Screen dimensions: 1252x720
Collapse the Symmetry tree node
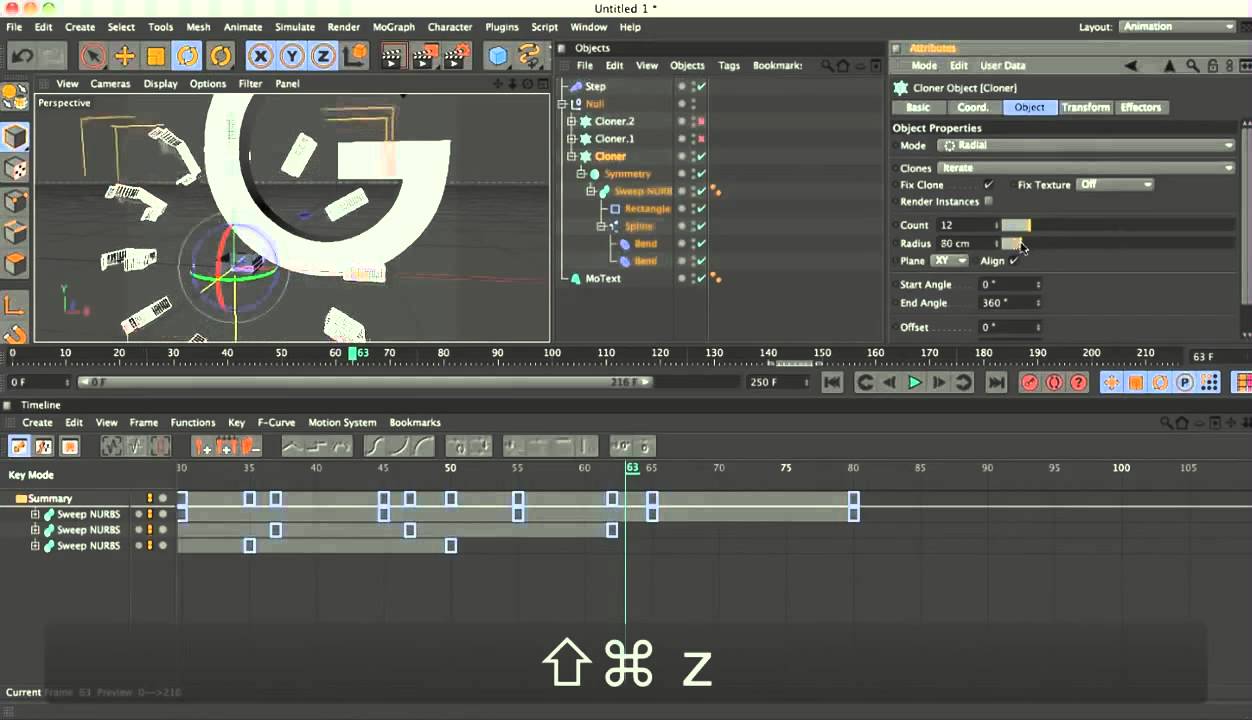pyautogui.click(x=582, y=174)
